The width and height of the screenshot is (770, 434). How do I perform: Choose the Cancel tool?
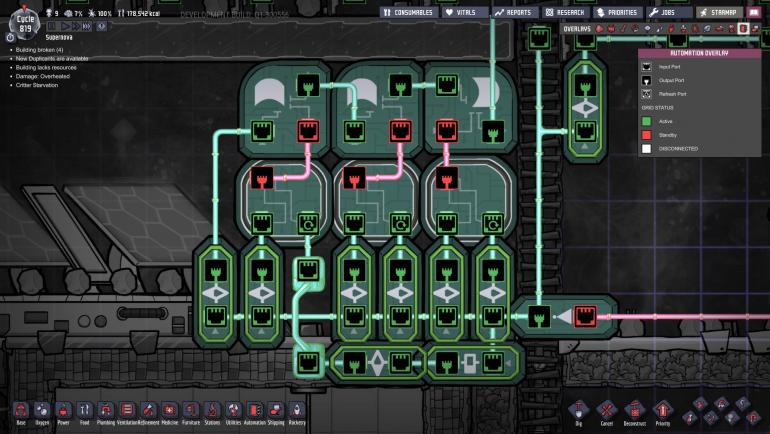point(606,411)
